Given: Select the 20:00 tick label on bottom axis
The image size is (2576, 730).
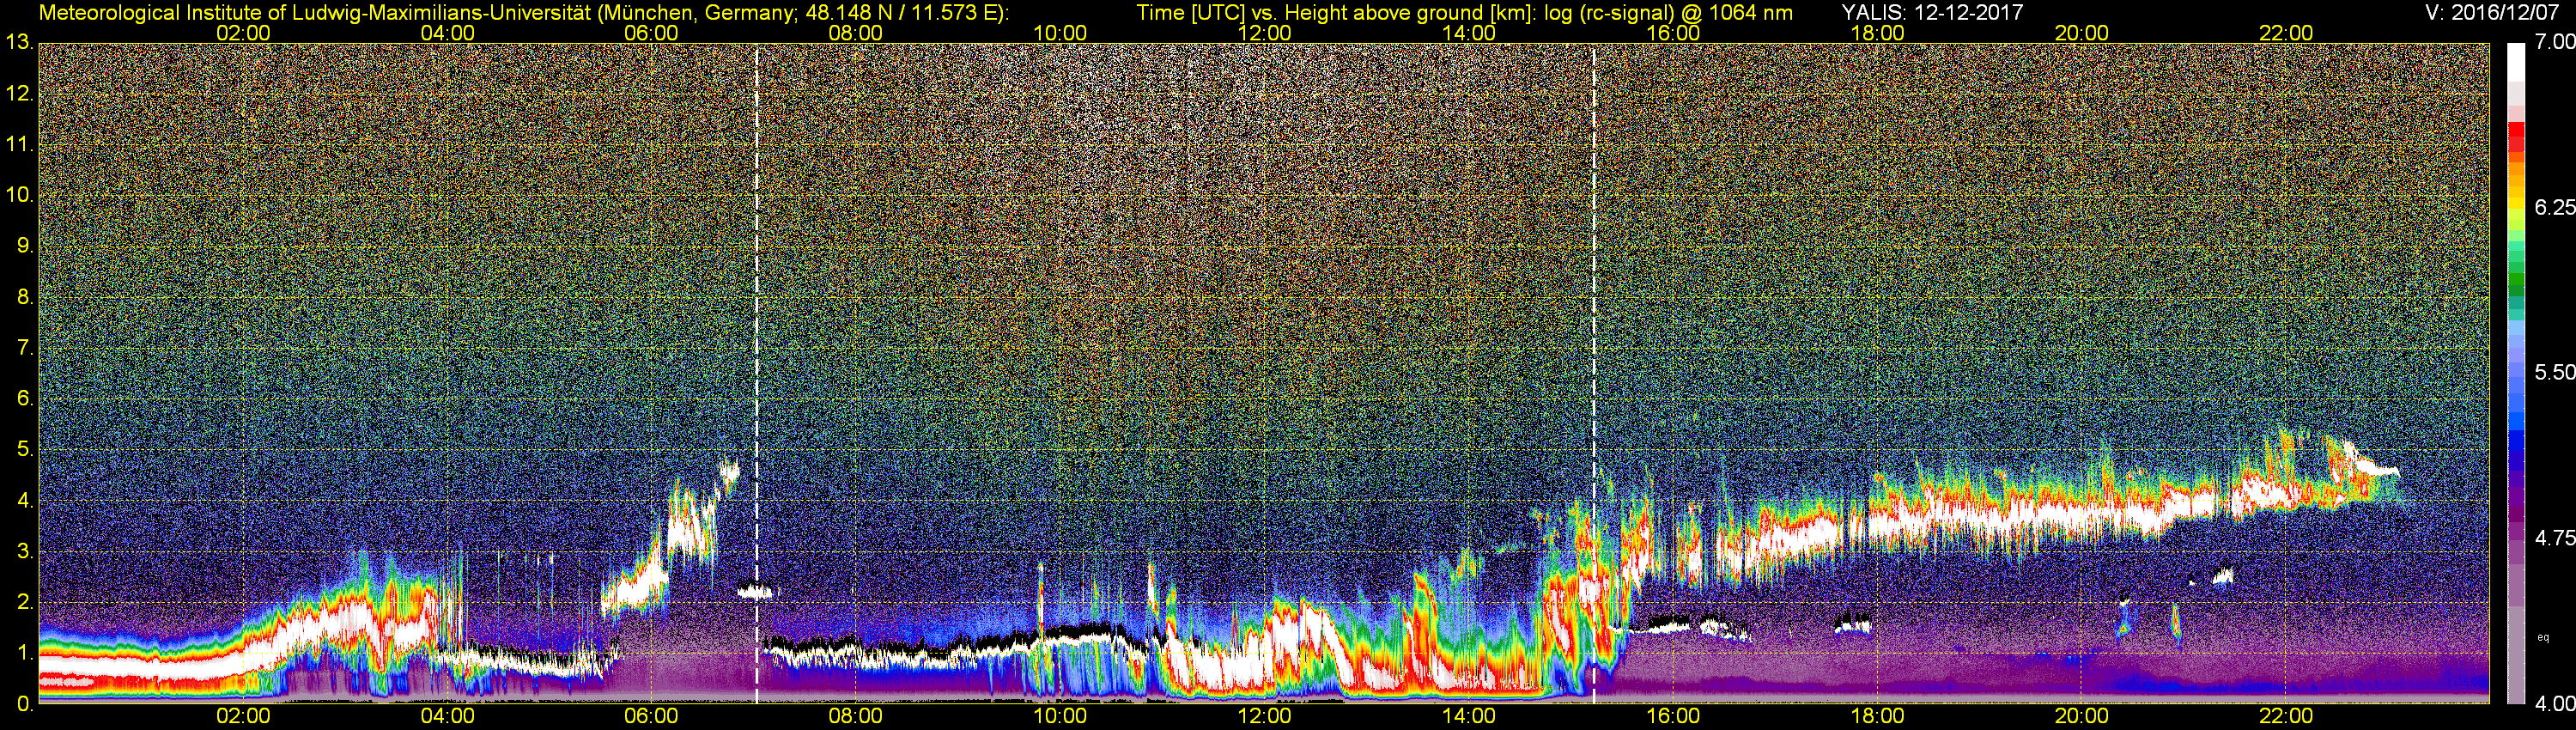Looking at the screenshot, I should coord(2082,717).
